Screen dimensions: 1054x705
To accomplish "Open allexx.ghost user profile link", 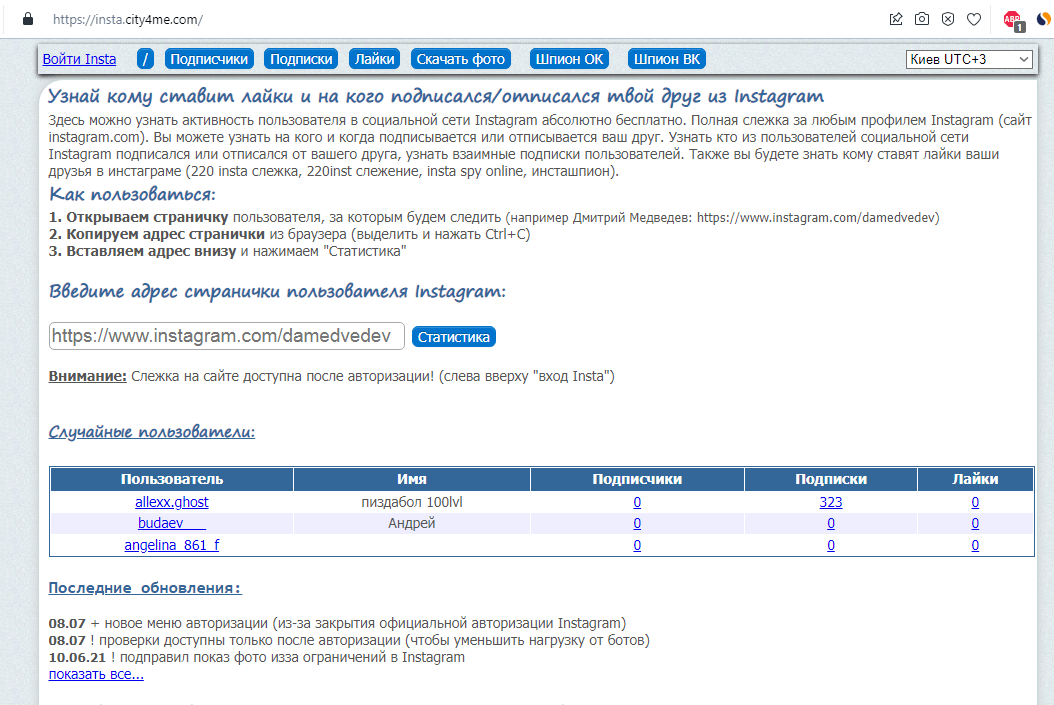I will pos(172,502).
